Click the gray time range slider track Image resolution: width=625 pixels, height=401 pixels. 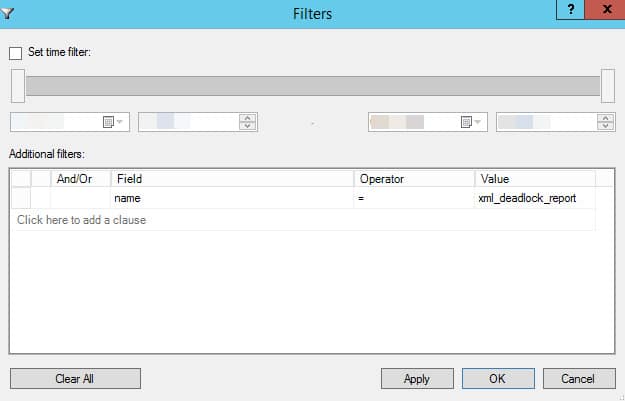(313, 86)
